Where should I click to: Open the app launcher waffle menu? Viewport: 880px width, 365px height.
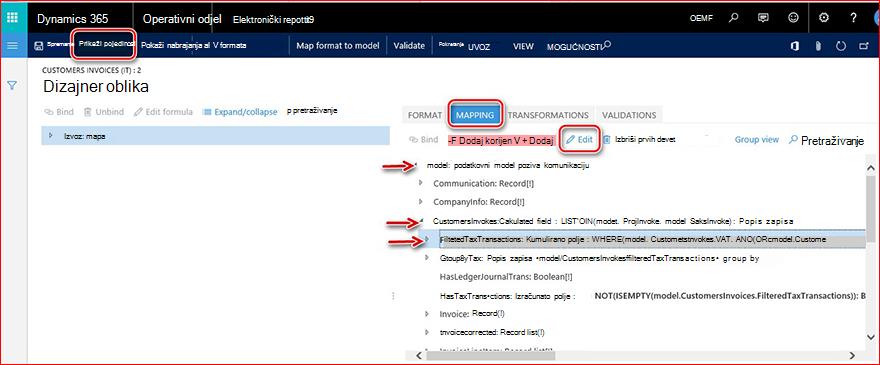pyautogui.click(x=12, y=17)
